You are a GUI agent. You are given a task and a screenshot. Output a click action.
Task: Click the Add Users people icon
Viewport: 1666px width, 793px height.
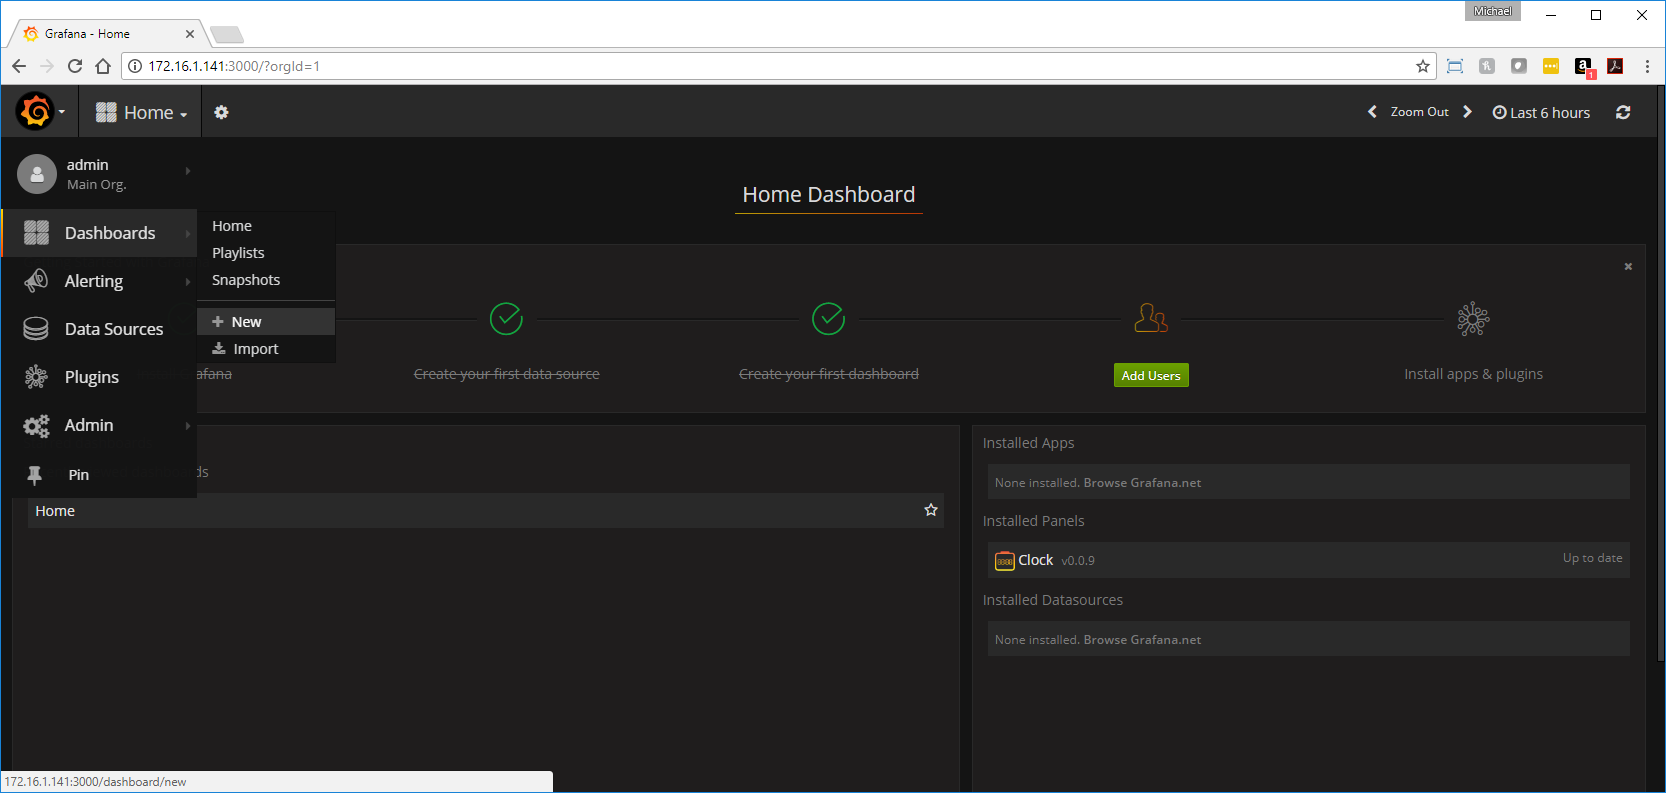tap(1151, 319)
